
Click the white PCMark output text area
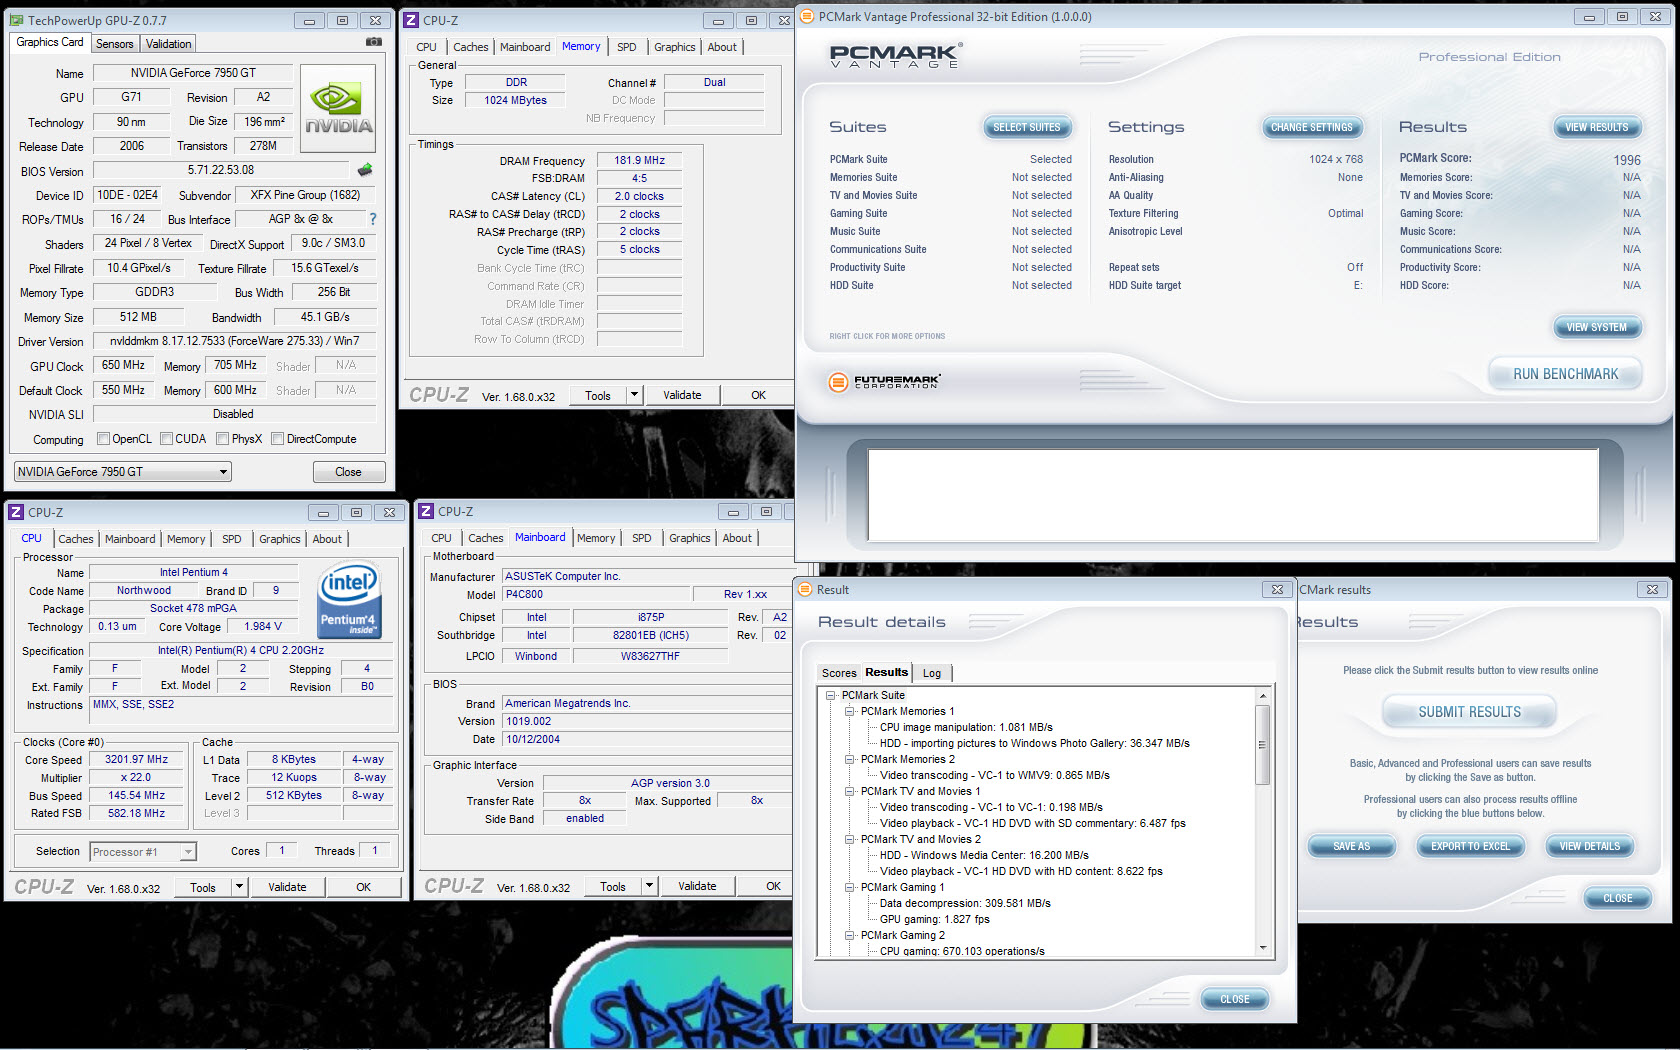[1233, 496]
